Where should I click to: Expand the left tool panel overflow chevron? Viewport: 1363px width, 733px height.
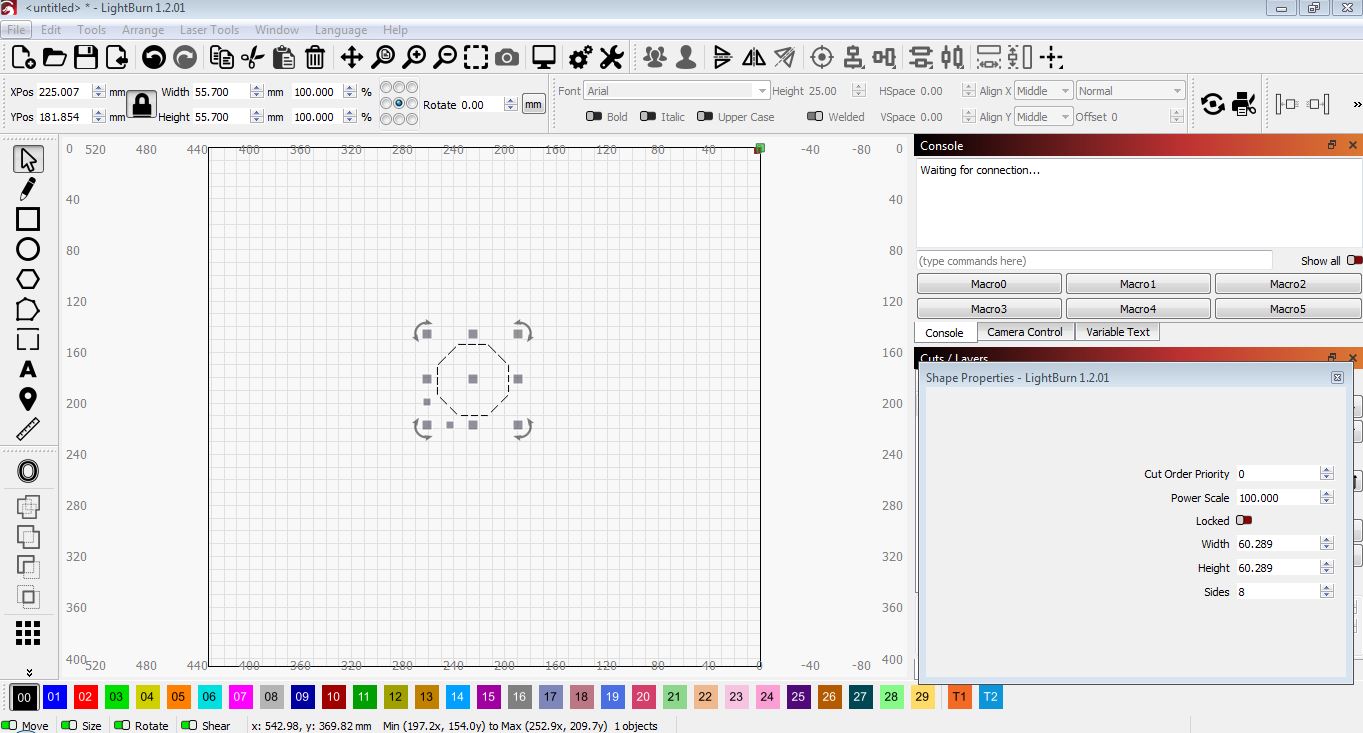[29, 672]
